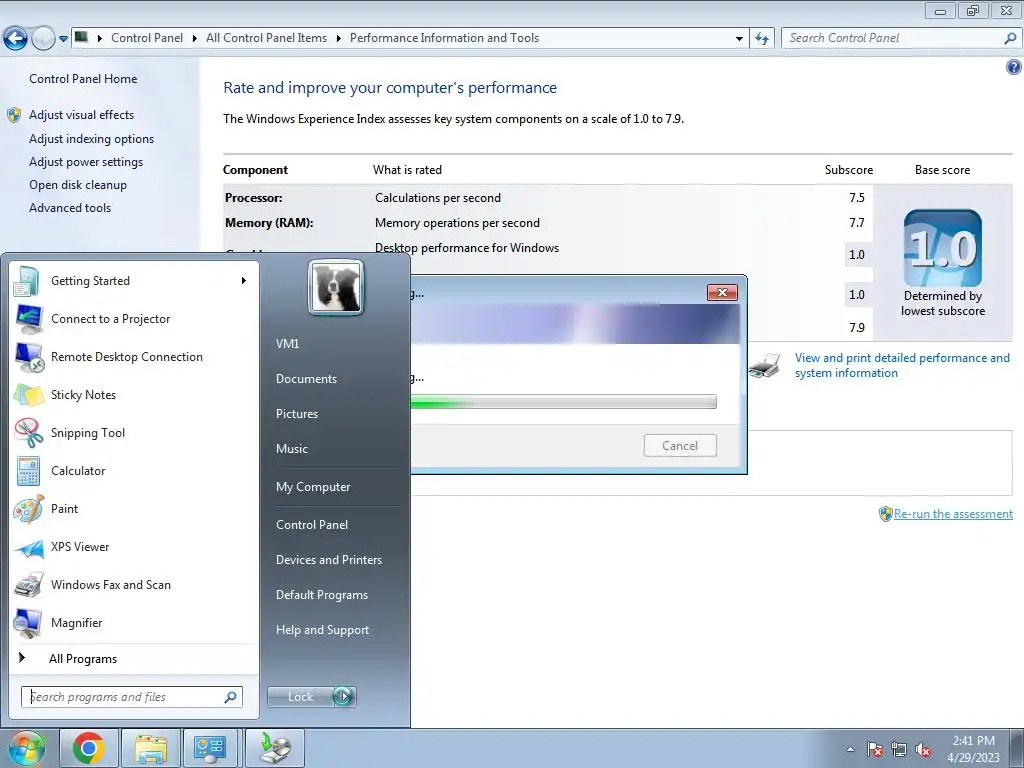Viewport: 1024px width, 768px height.
Task: Expand the address bar history dropdown
Action: pyautogui.click(x=739, y=38)
